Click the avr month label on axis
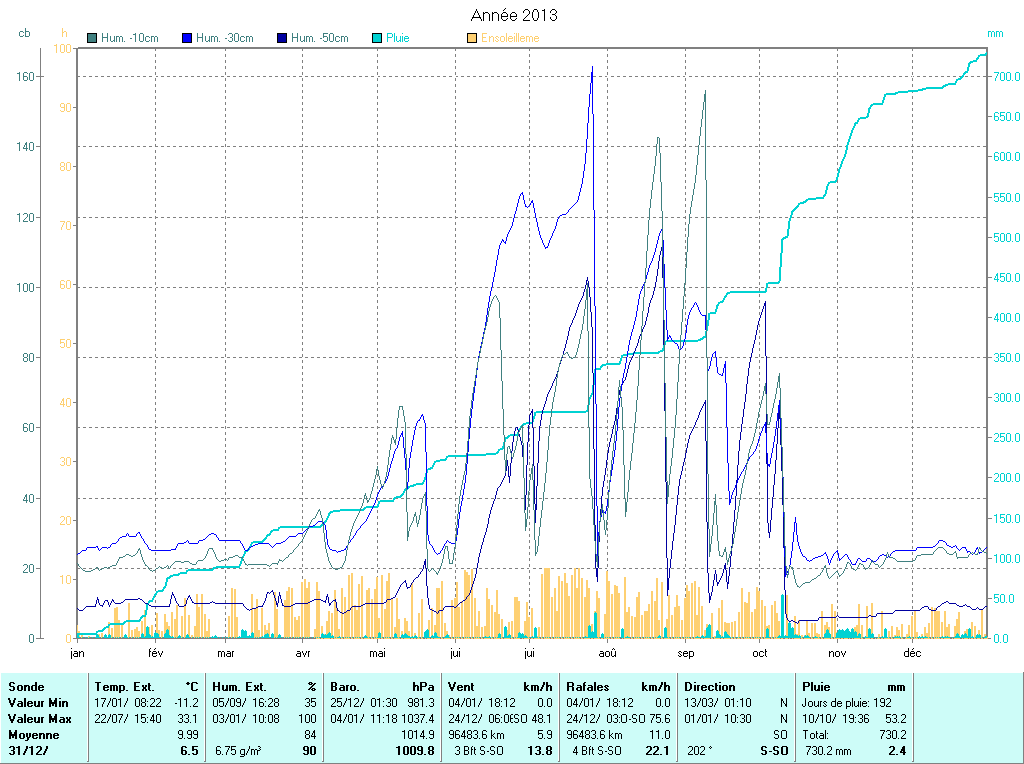 point(303,653)
